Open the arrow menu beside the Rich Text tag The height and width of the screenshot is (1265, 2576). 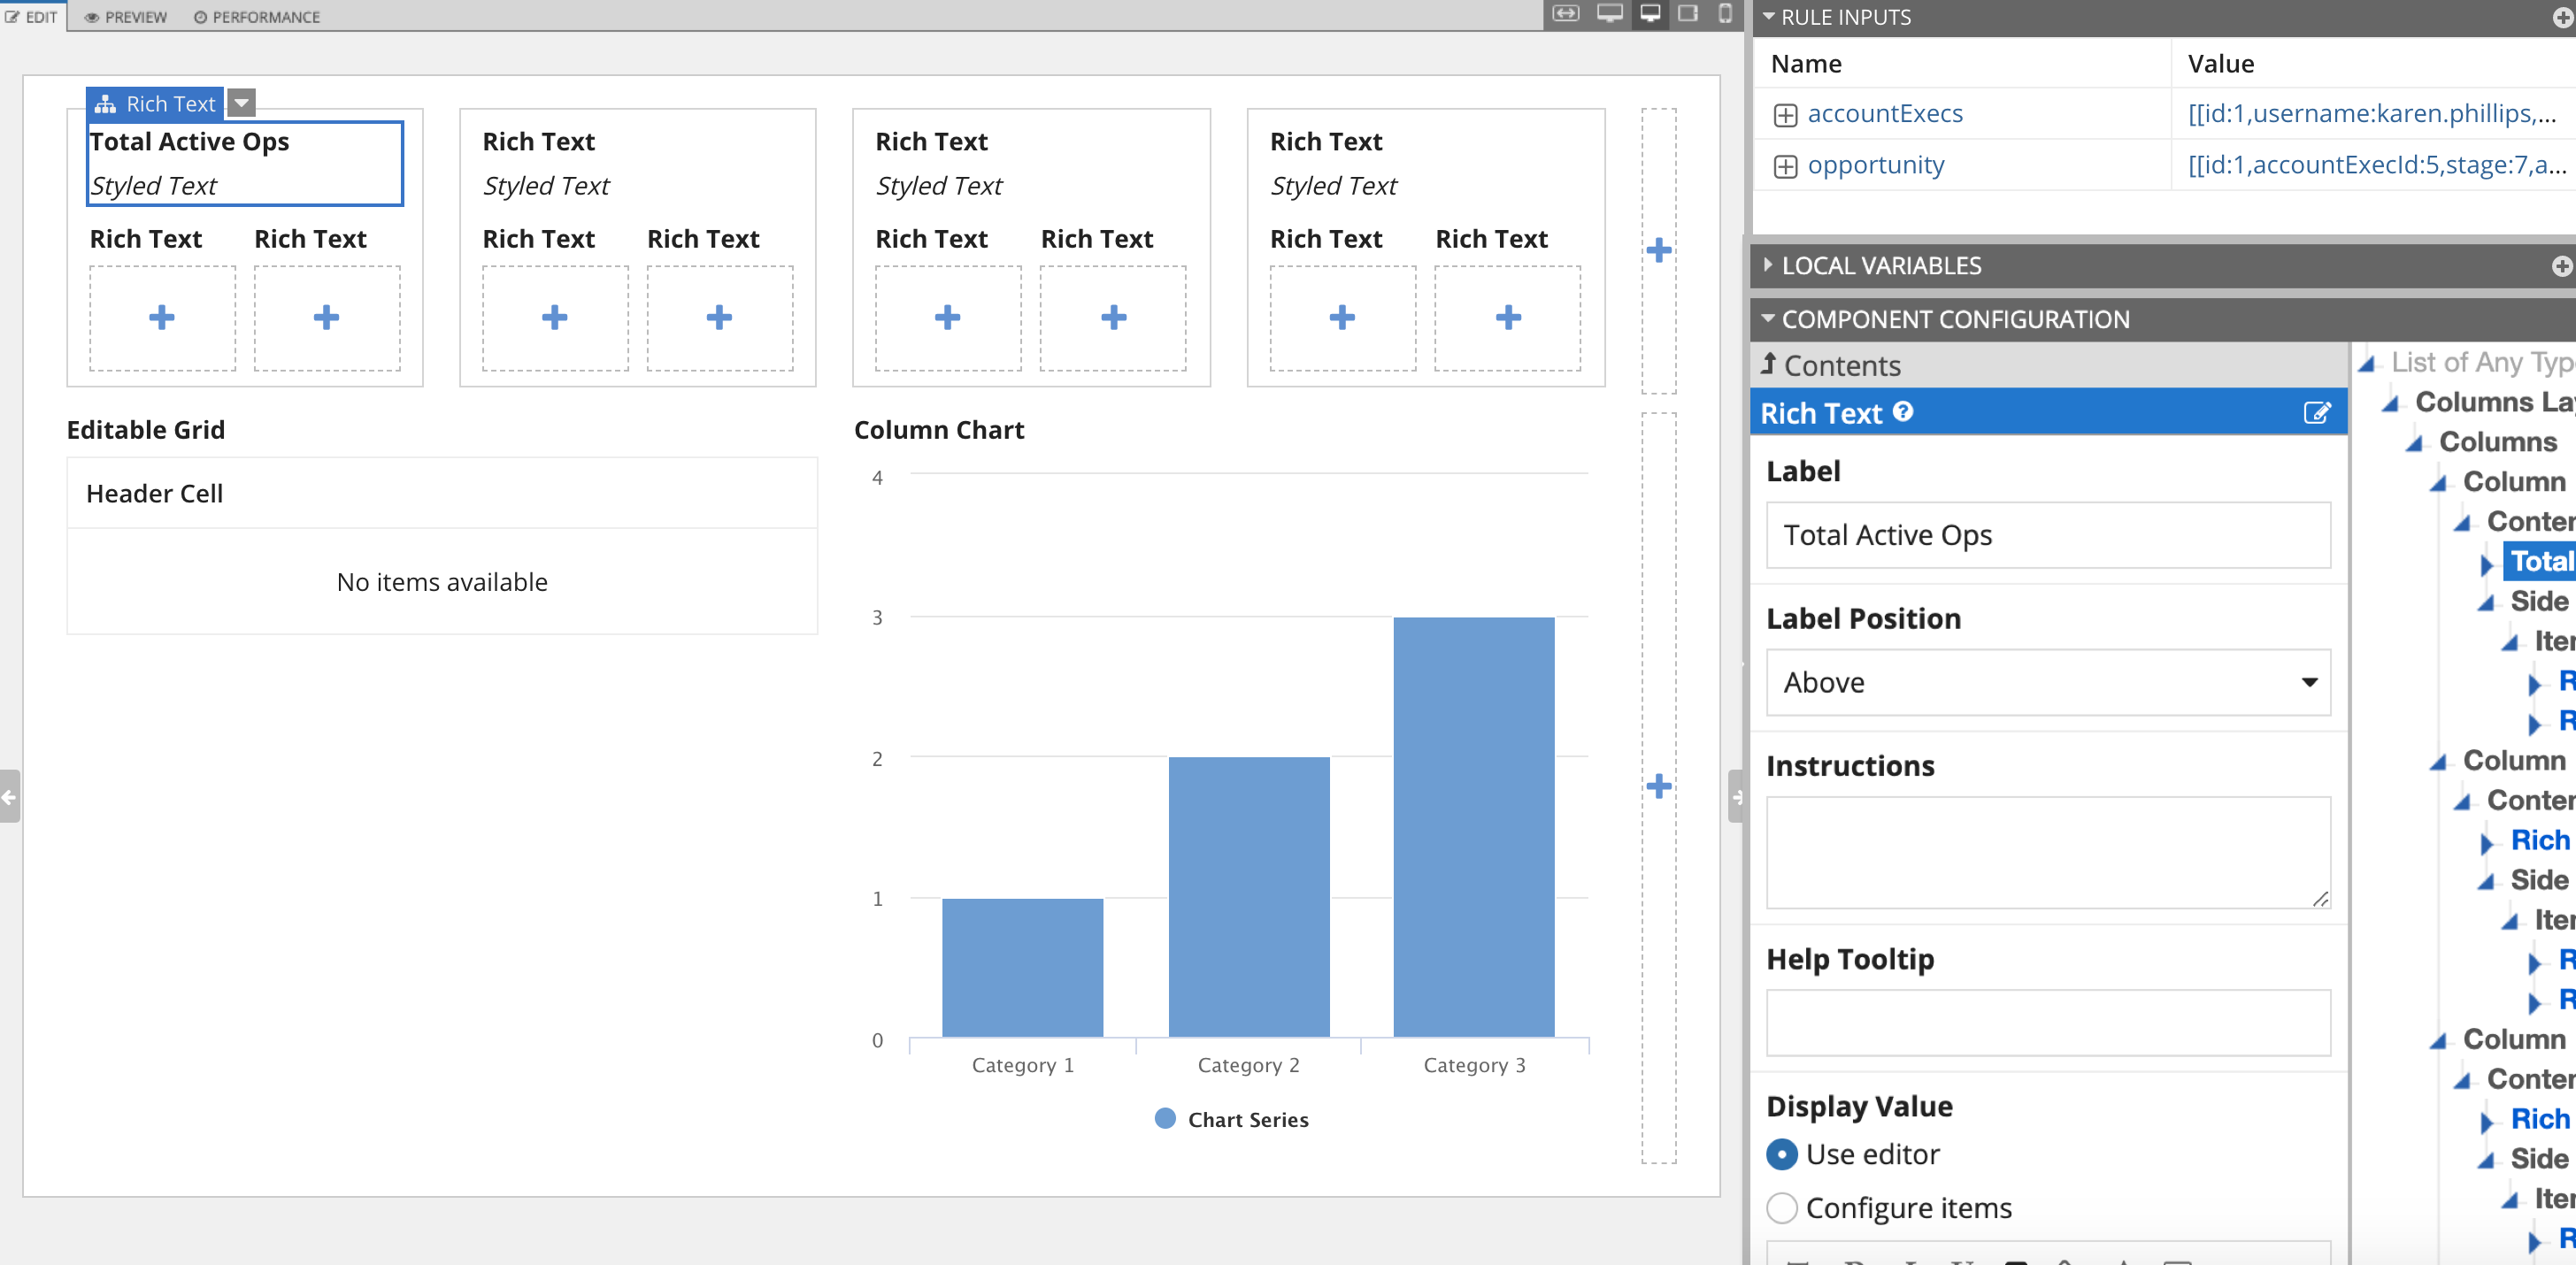coord(241,103)
